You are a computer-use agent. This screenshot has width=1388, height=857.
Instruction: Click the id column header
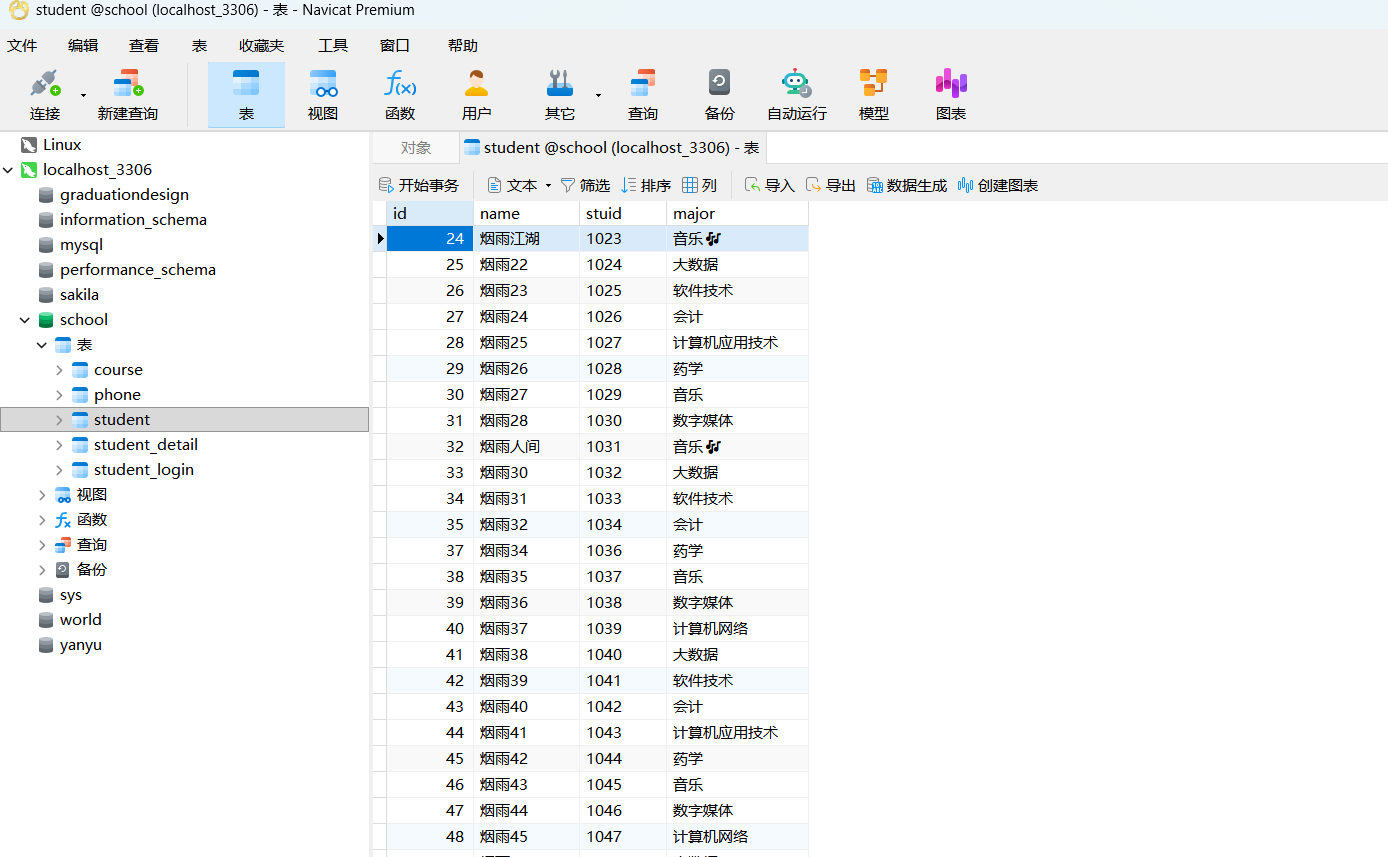click(x=430, y=213)
